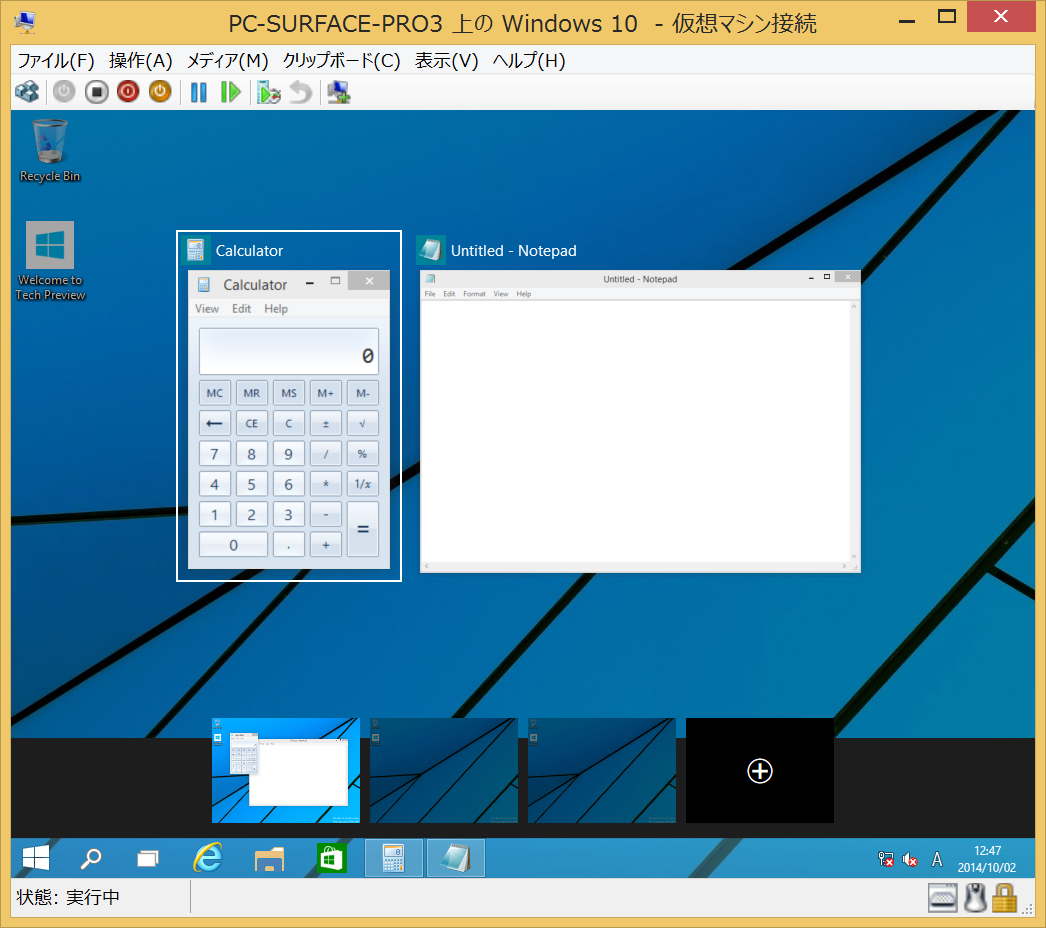Image resolution: width=1046 pixels, height=928 pixels.
Task: Toggle the IME input mode indicator
Action: click(x=936, y=859)
